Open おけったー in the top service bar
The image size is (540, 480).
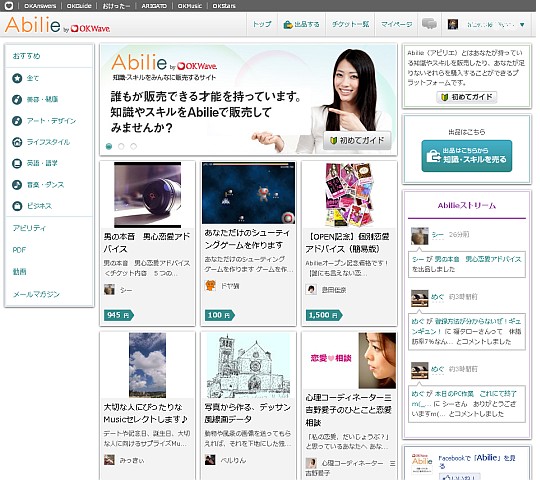click(117, 6)
